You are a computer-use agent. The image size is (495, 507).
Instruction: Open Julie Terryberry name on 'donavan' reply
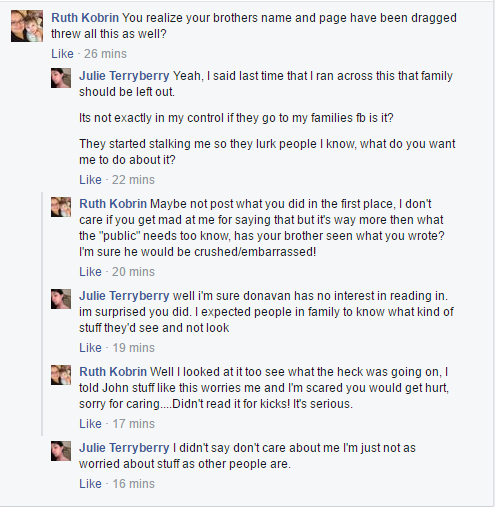[124, 296]
